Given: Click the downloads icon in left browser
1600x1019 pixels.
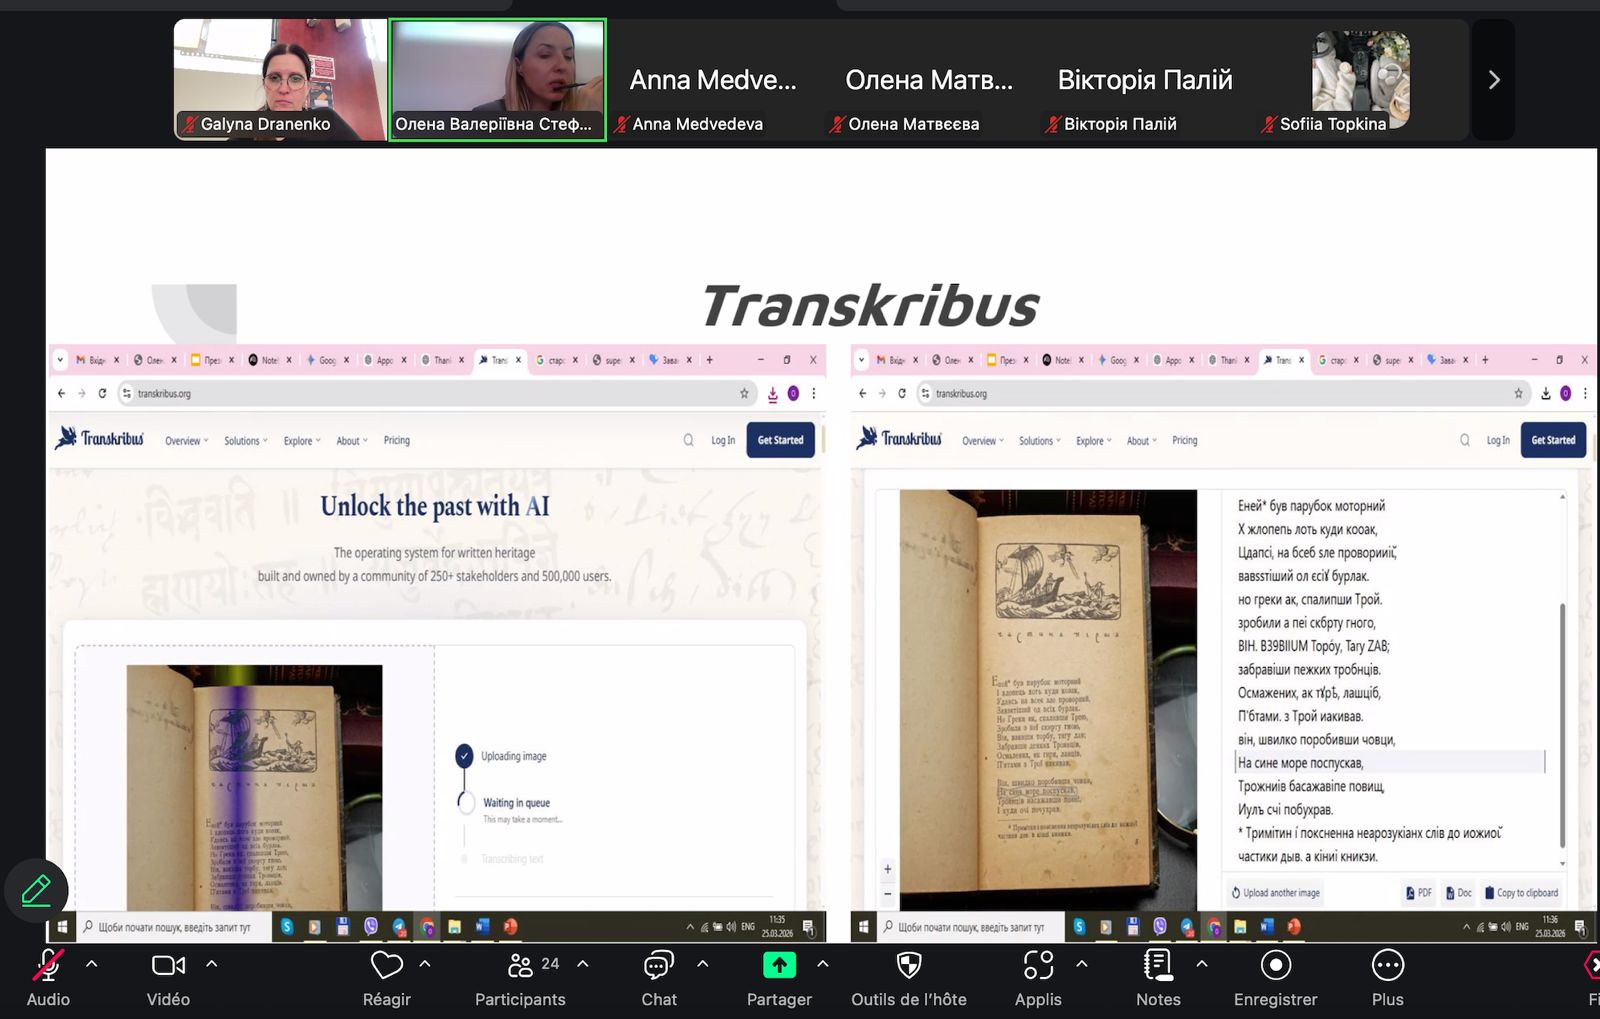Looking at the screenshot, I should coord(773,394).
